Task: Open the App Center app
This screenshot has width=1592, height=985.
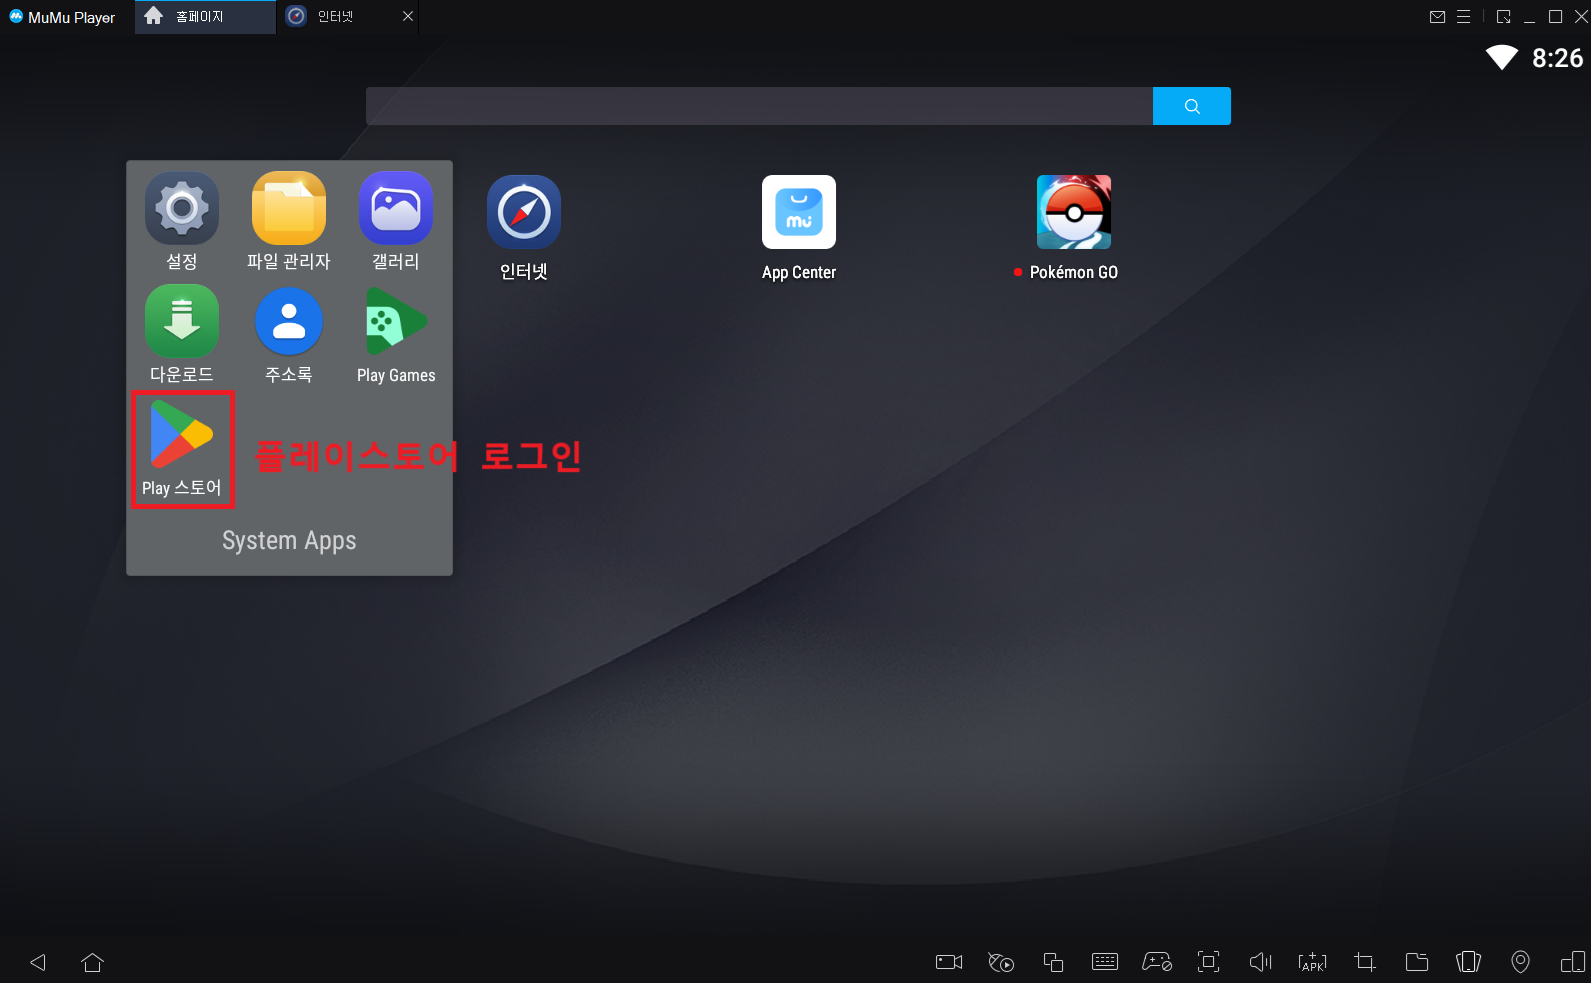Action: coord(799,212)
